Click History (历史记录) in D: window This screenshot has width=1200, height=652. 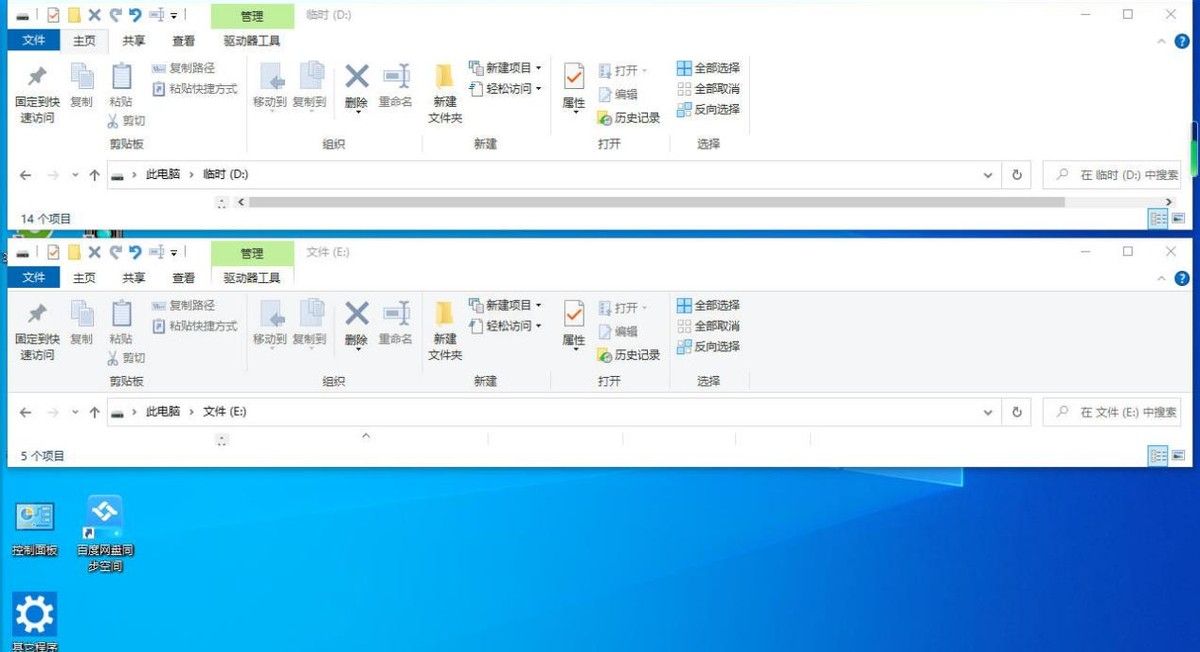(x=630, y=118)
